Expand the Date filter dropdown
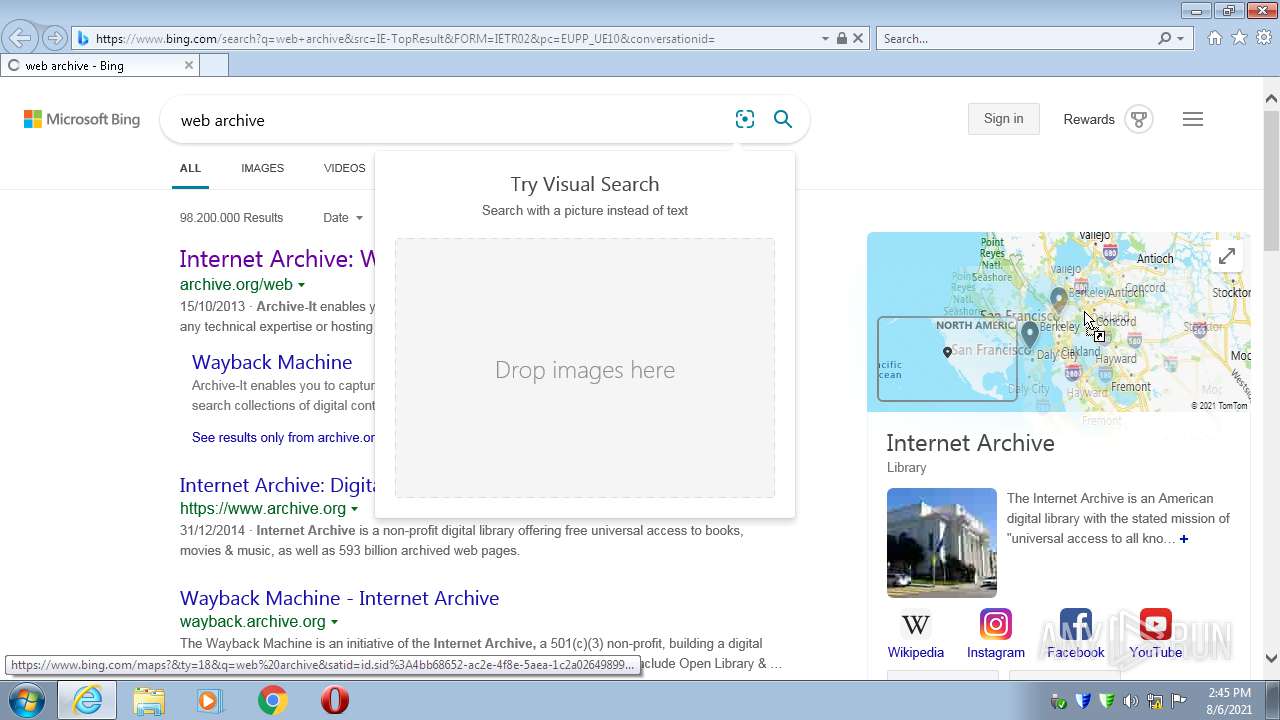The image size is (1280, 720). click(x=342, y=217)
